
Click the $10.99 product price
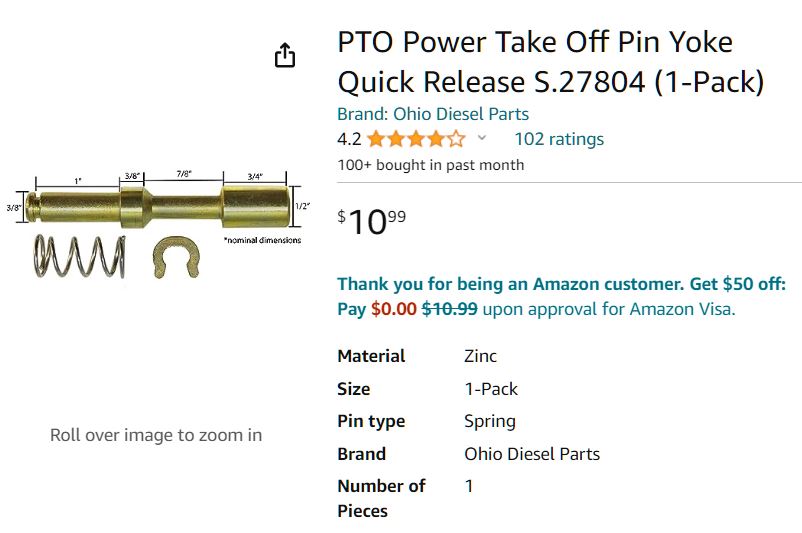click(x=372, y=221)
